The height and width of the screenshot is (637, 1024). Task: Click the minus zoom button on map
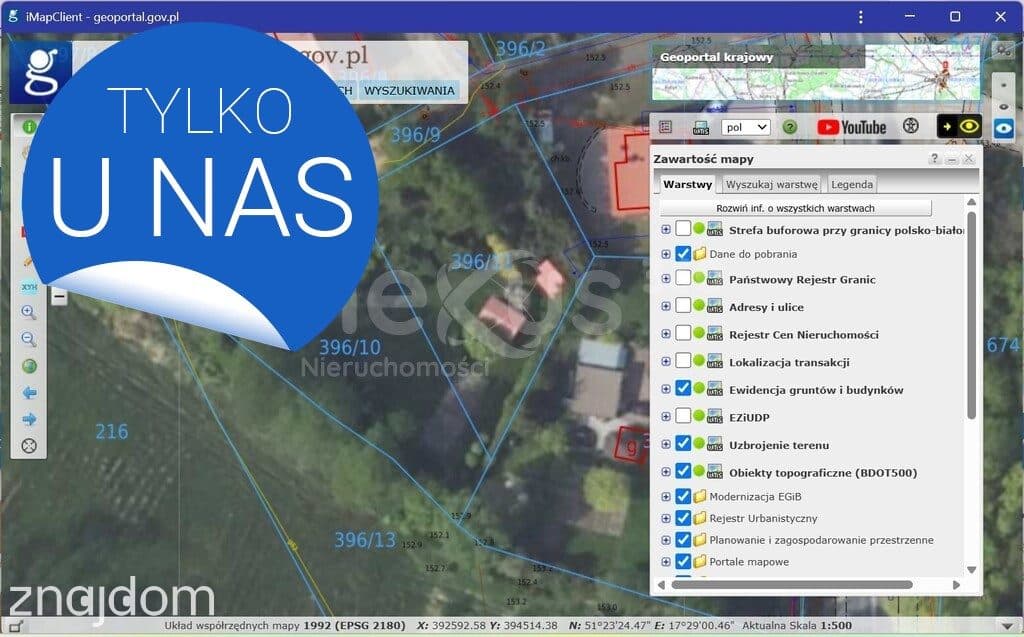coord(59,297)
